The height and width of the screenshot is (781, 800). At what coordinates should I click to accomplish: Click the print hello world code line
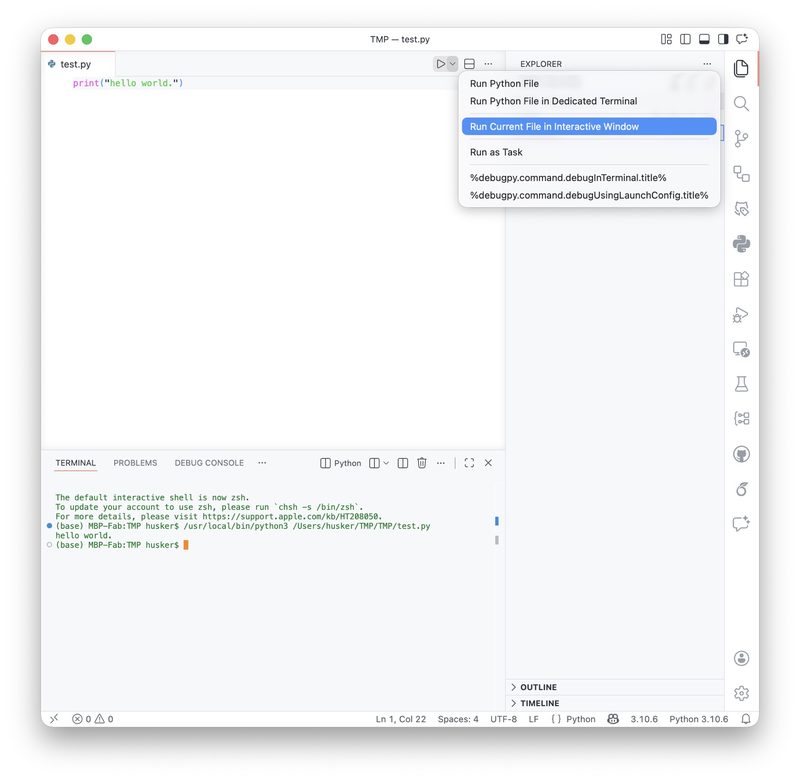(x=128, y=83)
